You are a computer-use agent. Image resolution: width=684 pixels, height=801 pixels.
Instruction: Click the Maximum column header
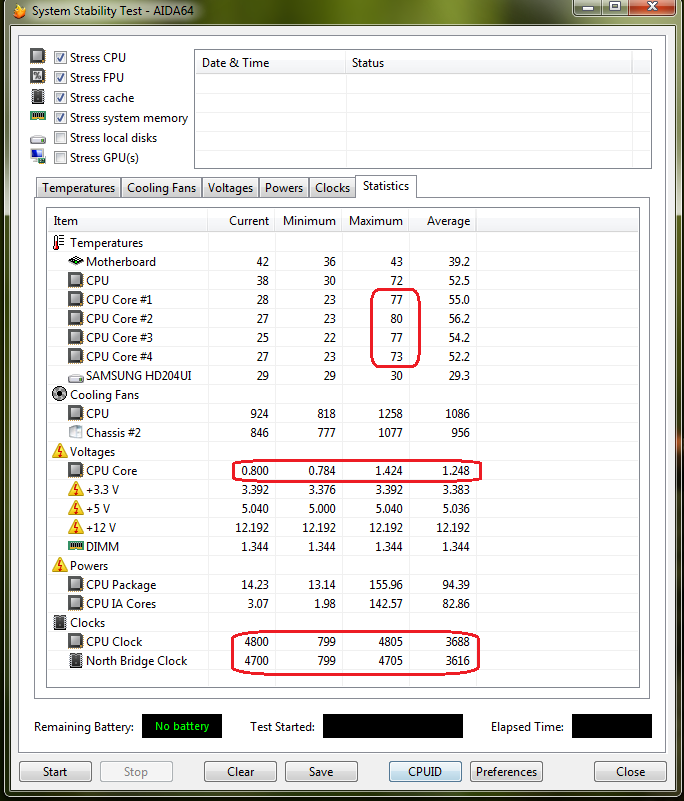[x=375, y=221]
